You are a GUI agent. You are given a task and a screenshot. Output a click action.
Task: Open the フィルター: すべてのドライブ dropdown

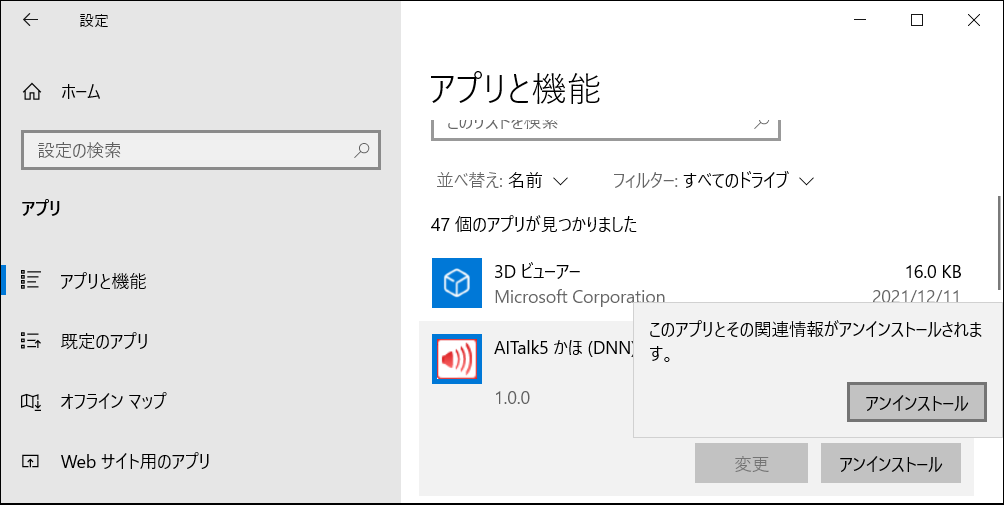pyautogui.click(x=713, y=180)
